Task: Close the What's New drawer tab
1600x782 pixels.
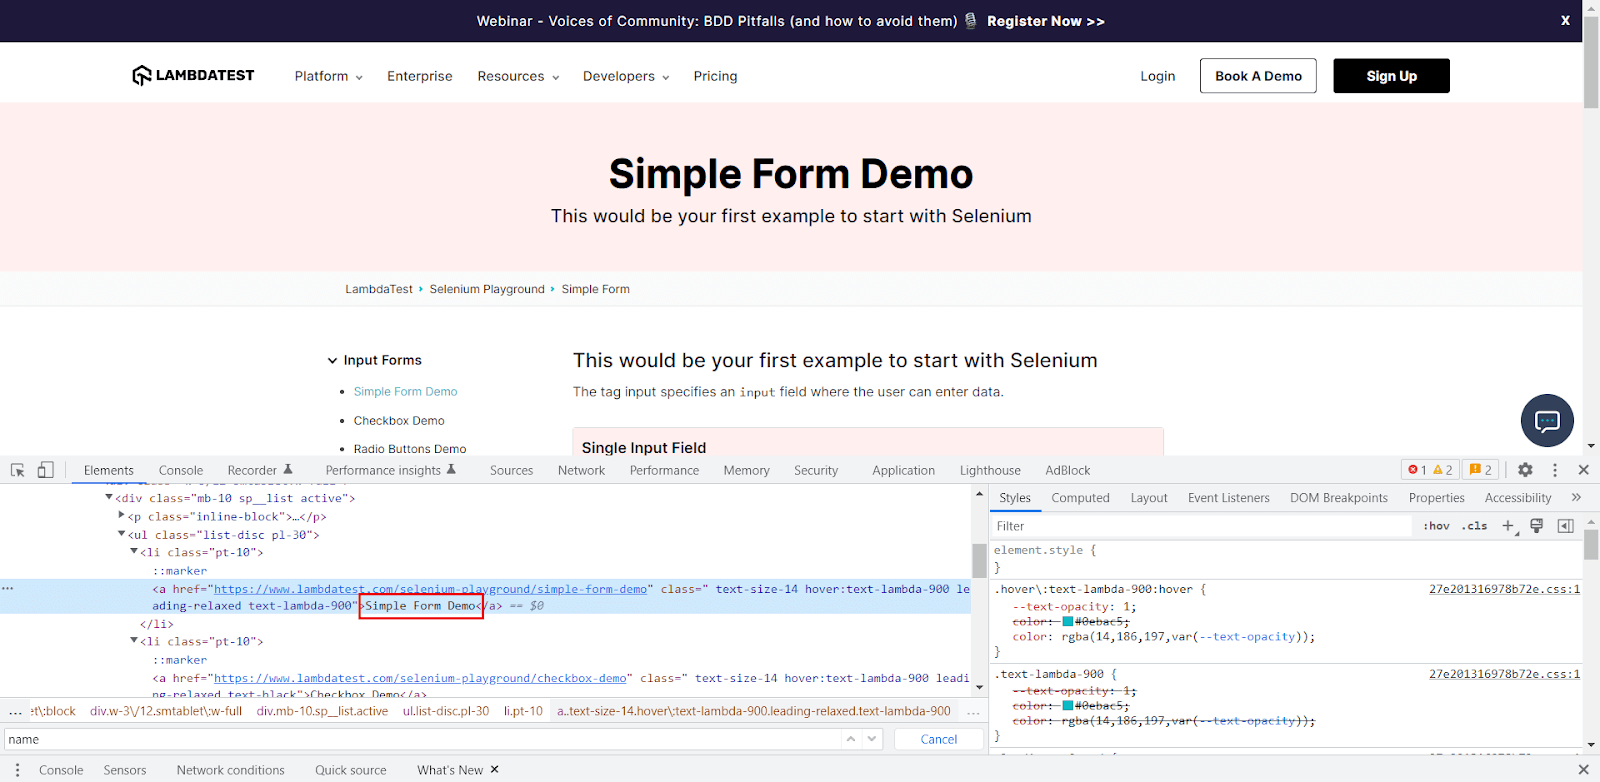Action: click(x=495, y=769)
